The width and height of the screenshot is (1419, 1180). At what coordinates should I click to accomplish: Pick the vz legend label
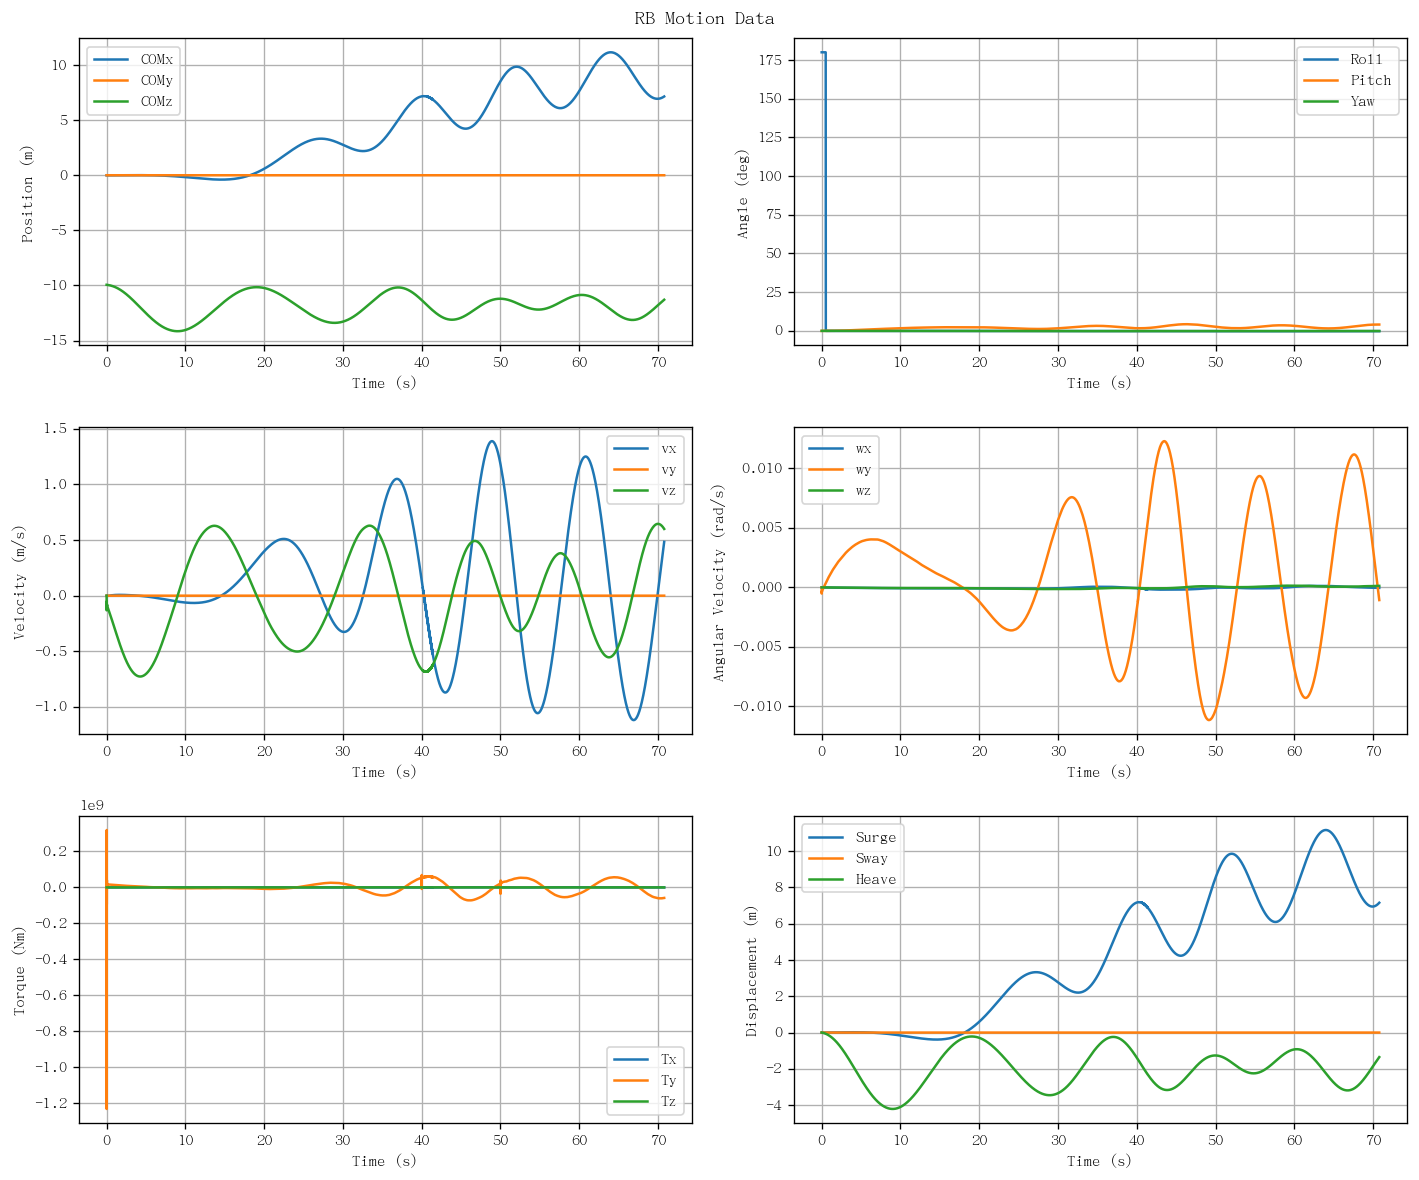[x=668, y=491]
